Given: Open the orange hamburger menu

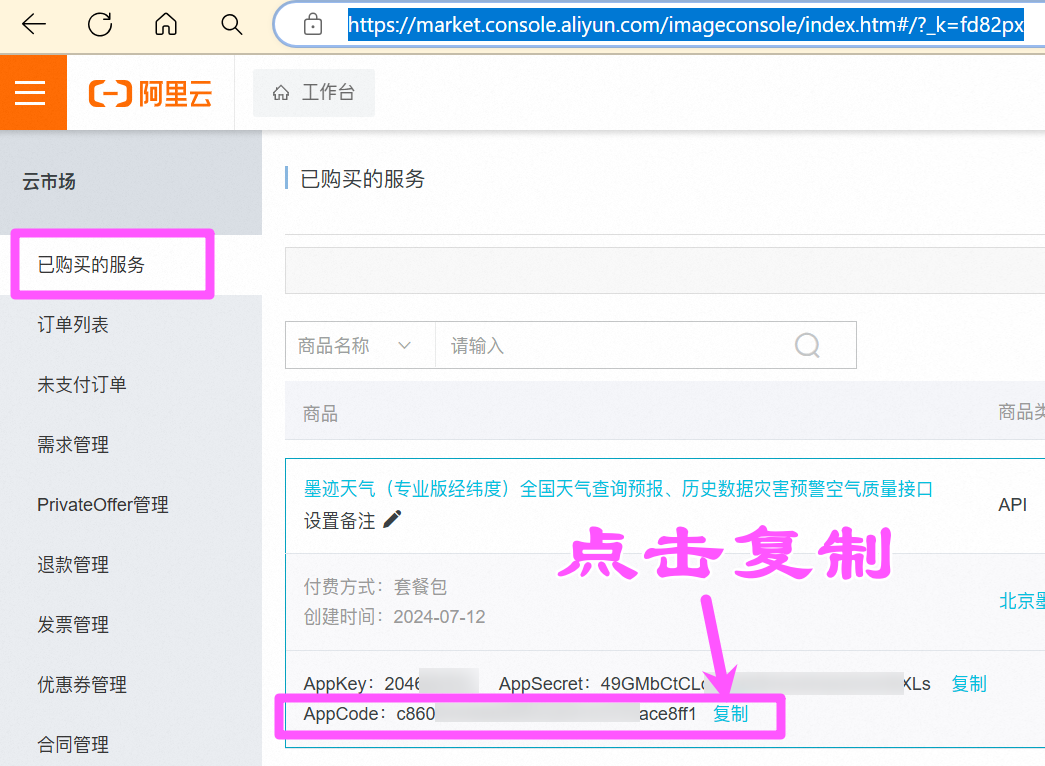Looking at the screenshot, I should pos(31,93).
